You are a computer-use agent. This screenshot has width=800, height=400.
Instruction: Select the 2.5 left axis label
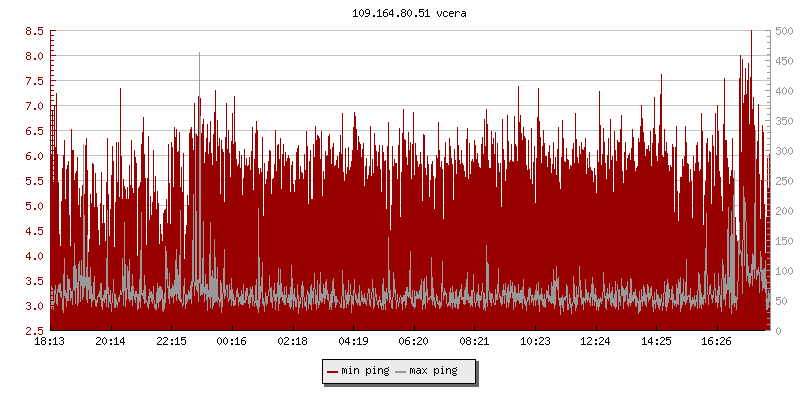click(33, 331)
